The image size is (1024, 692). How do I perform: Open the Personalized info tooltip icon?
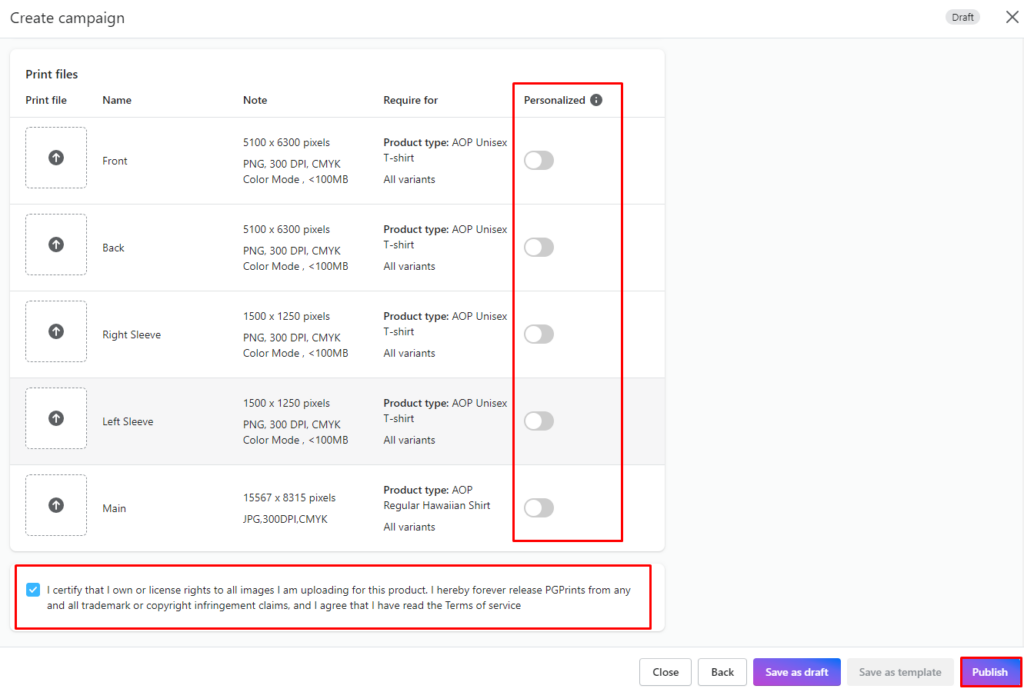pos(595,99)
